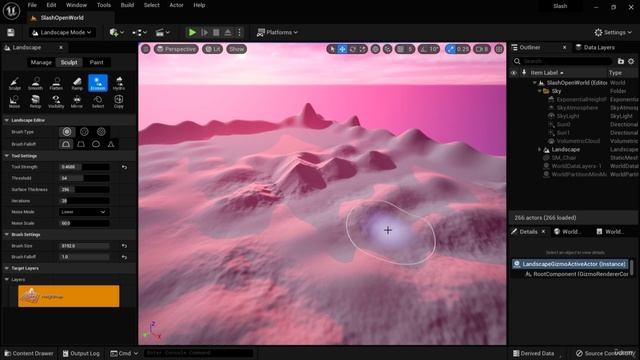The height and width of the screenshot is (360, 640).
Task: Open the Content Drawer
Action: (x=29, y=353)
